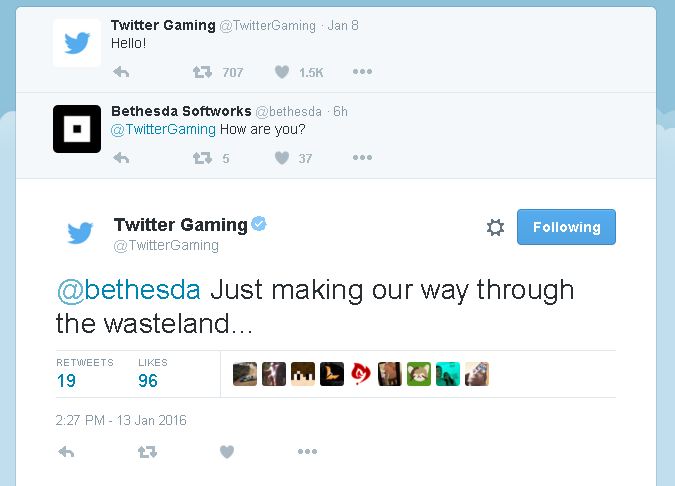Open the gear settings menu
The image size is (675, 486).
(x=495, y=228)
